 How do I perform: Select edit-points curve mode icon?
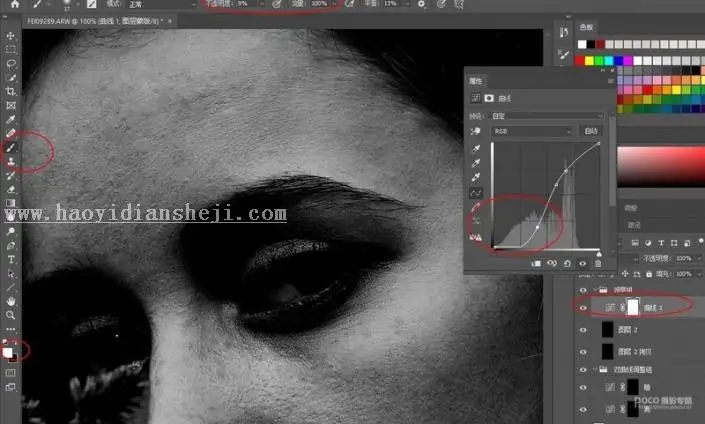(x=475, y=193)
